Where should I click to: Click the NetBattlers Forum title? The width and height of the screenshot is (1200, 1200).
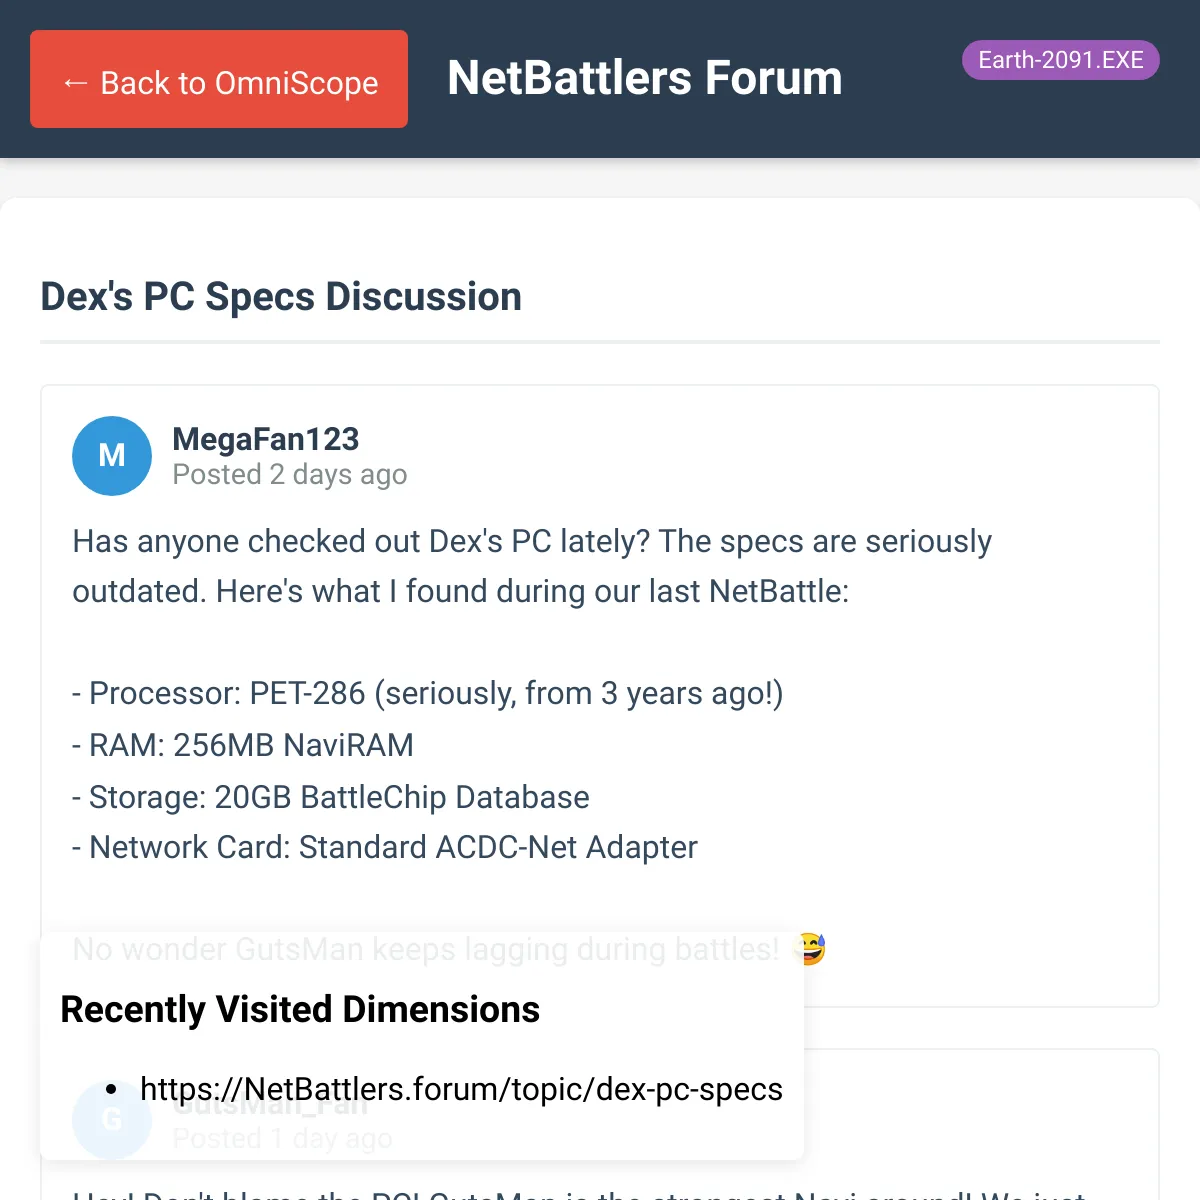(645, 78)
